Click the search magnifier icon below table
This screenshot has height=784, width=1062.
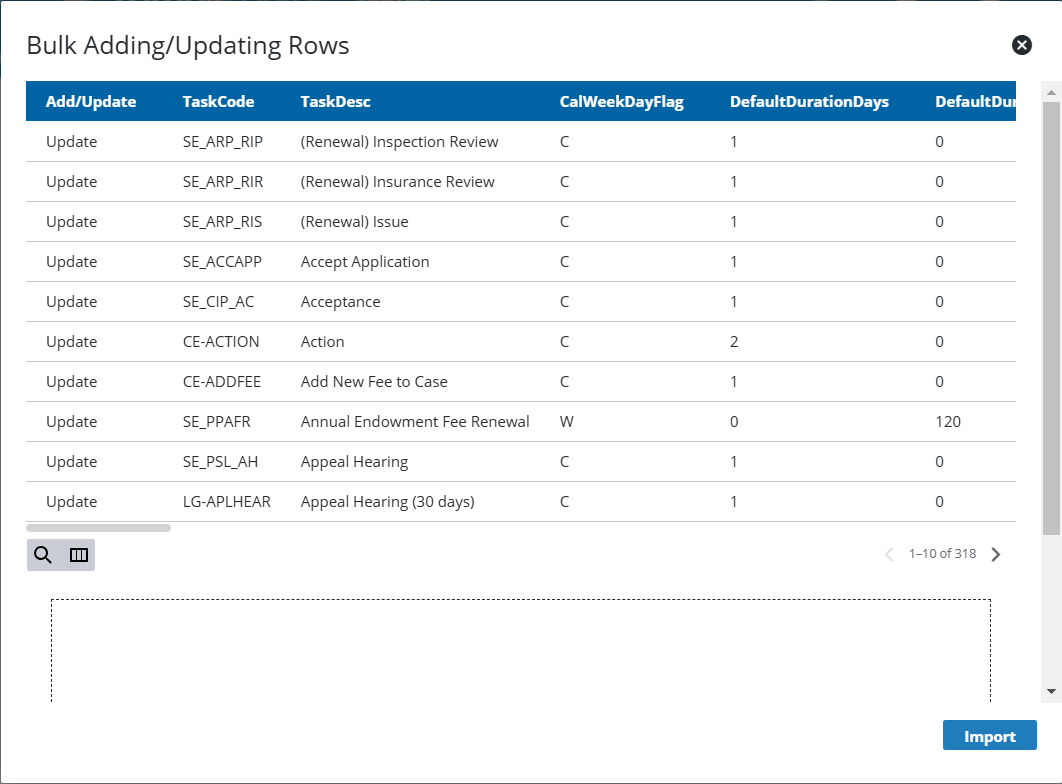[x=43, y=555]
